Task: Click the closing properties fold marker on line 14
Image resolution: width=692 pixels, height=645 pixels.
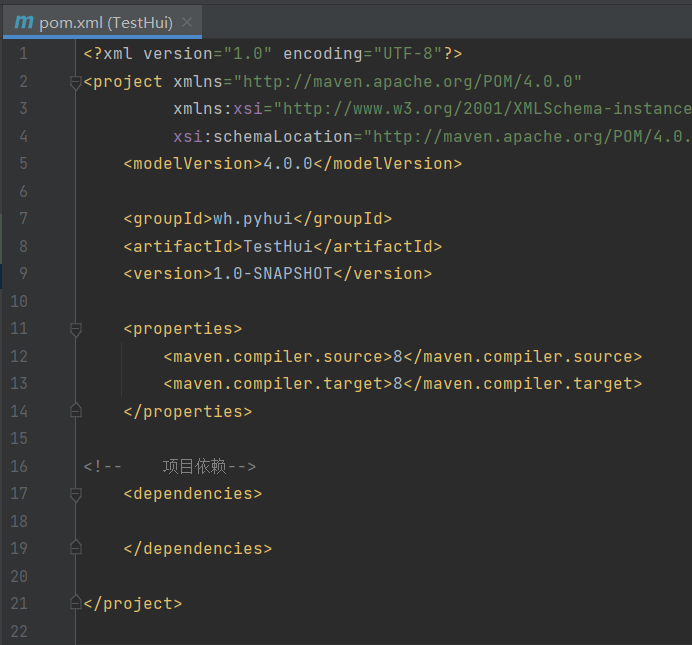Action: pyautogui.click(x=76, y=411)
